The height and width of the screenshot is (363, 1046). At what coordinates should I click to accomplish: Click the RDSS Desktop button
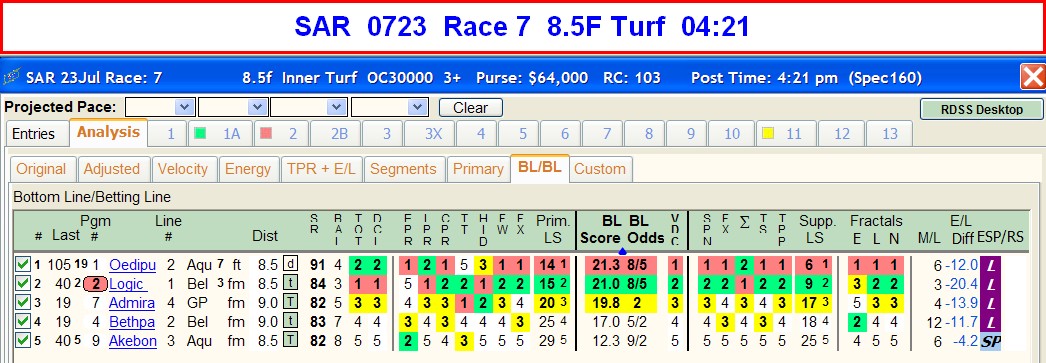click(981, 109)
